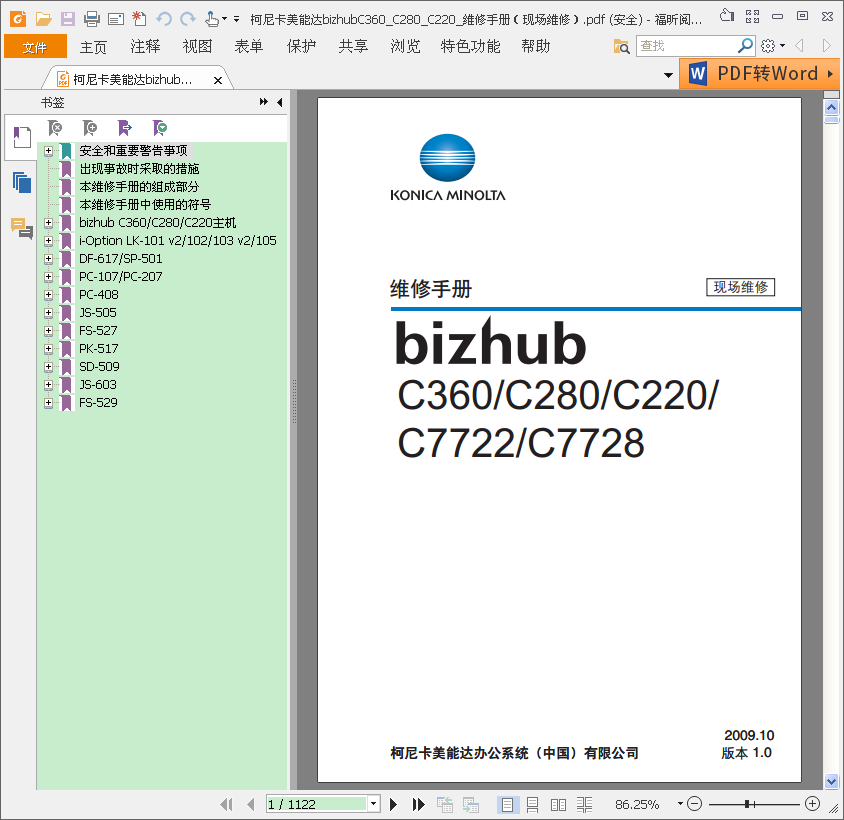This screenshot has height=820, width=844.
Task: Toggle the comments side panel
Action: (x=22, y=228)
